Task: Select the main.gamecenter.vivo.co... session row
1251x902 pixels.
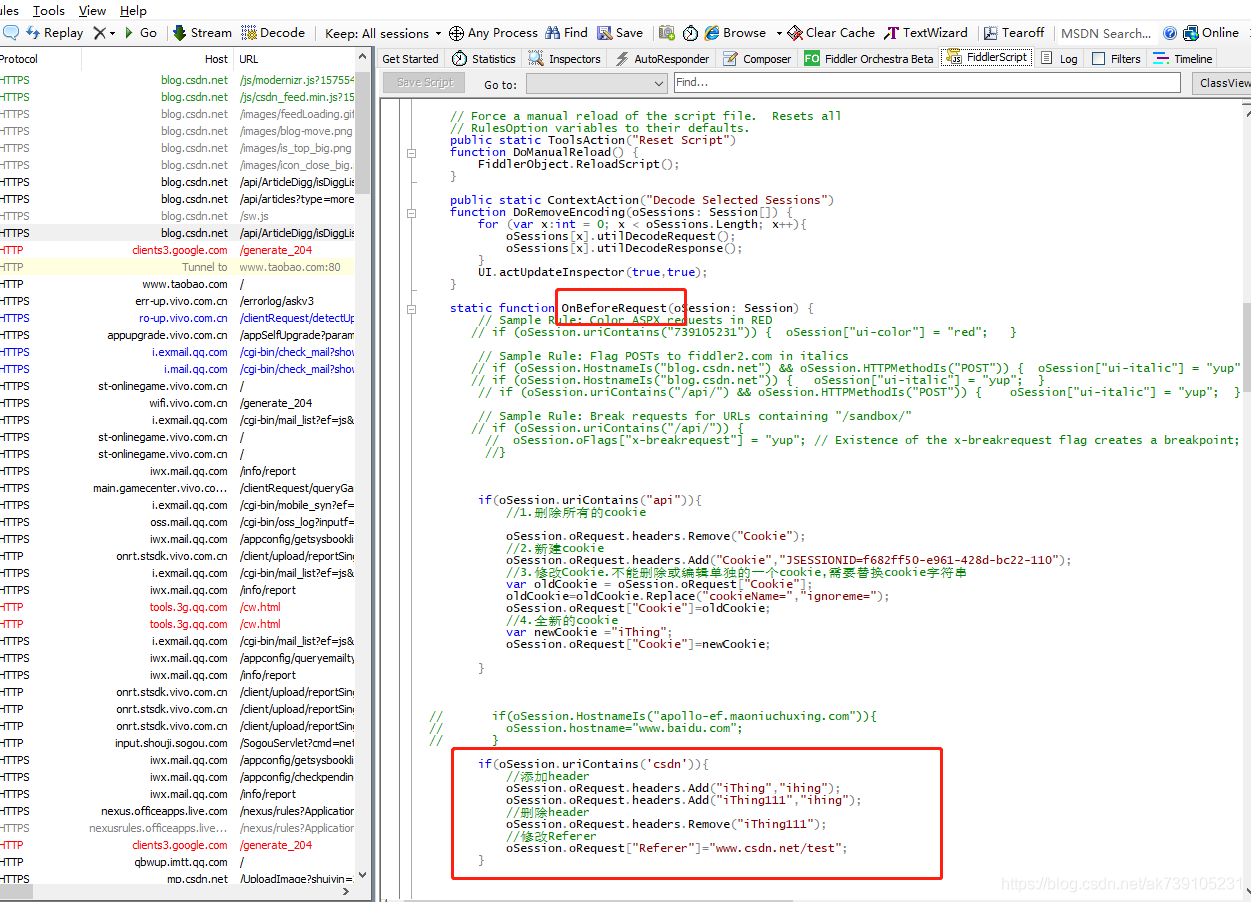Action: coord(178,488)
